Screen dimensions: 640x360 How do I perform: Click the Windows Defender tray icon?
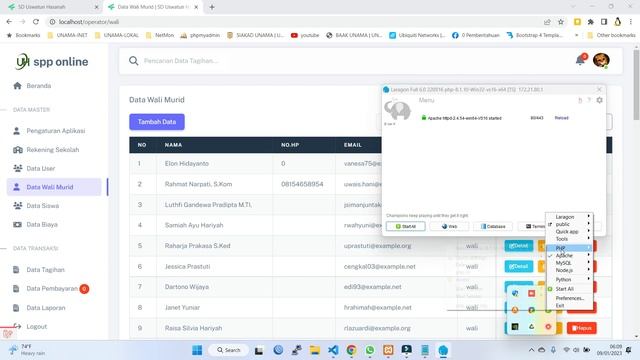(x=515, y=293)
